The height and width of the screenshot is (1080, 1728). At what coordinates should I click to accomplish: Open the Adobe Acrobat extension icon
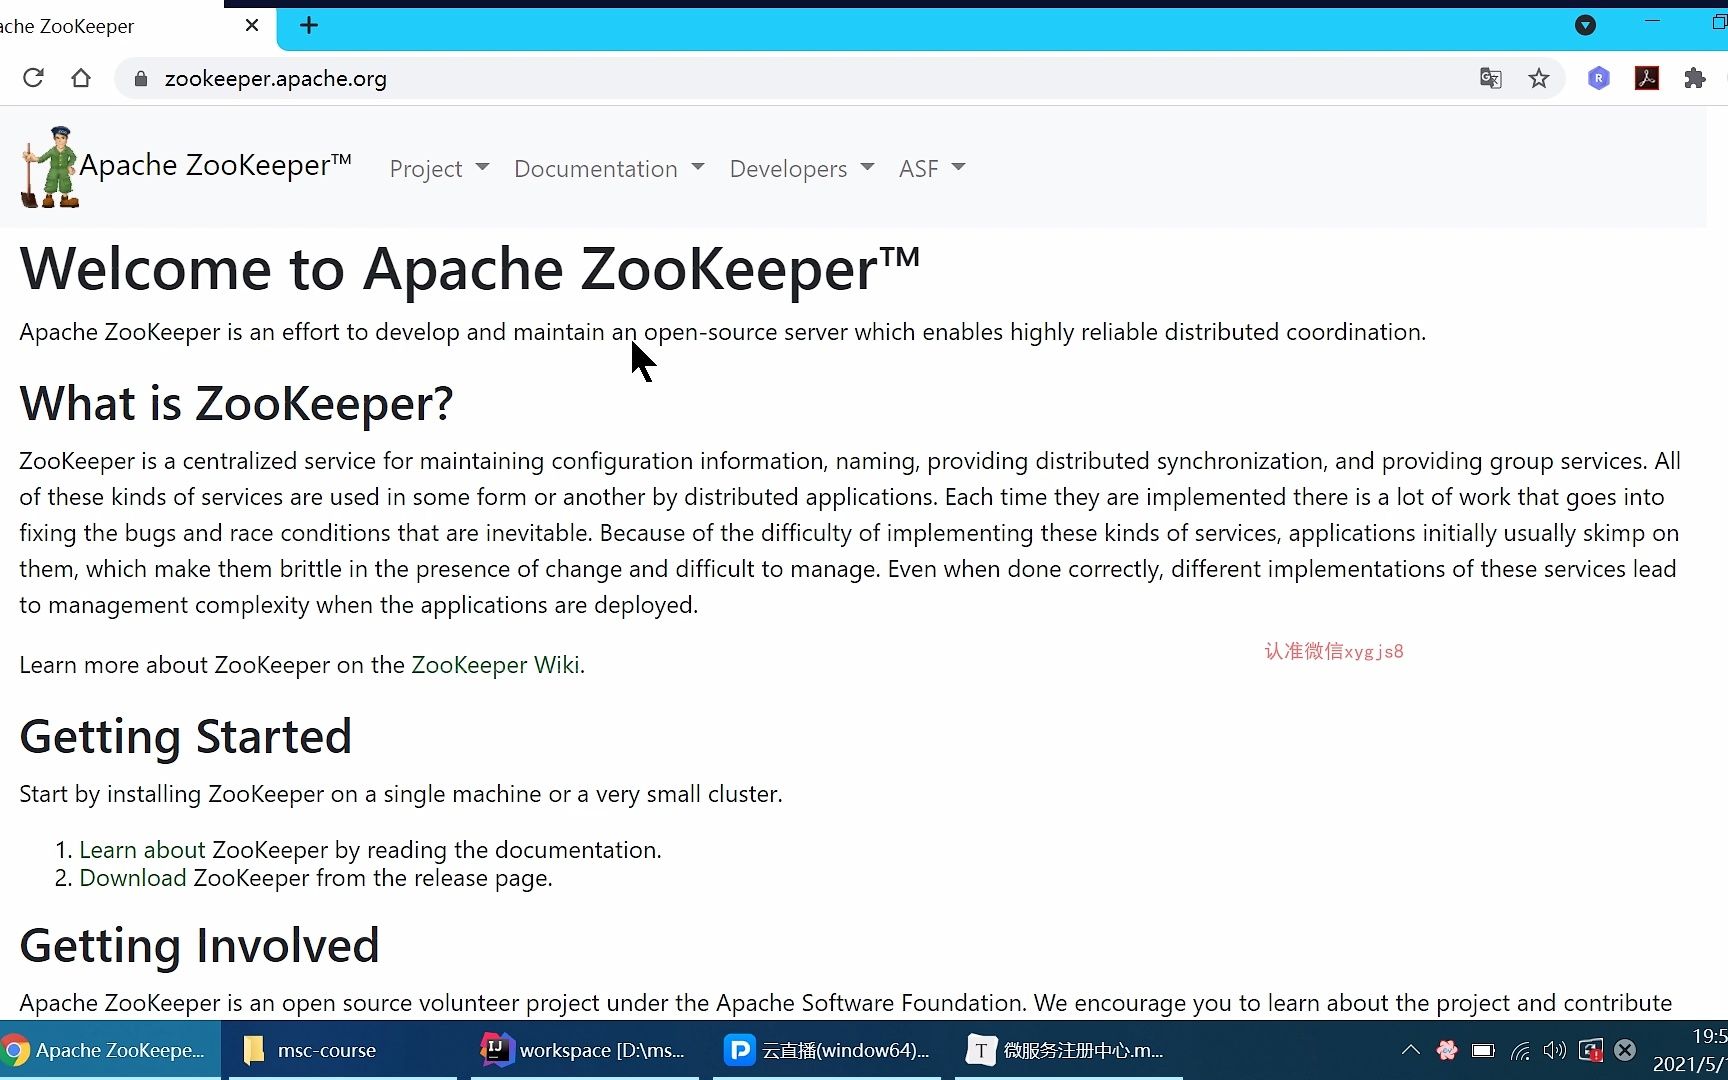(x=1647, y=78)
